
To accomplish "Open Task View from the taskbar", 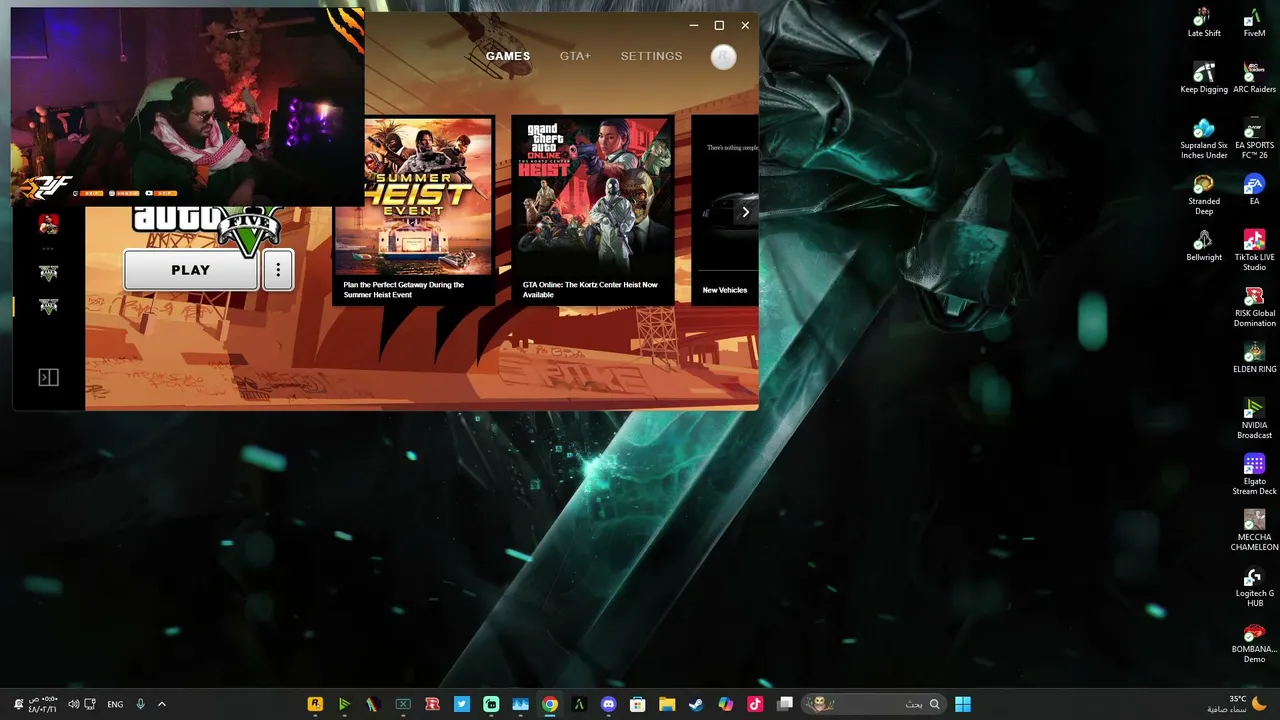I will (x=784, y=704).
